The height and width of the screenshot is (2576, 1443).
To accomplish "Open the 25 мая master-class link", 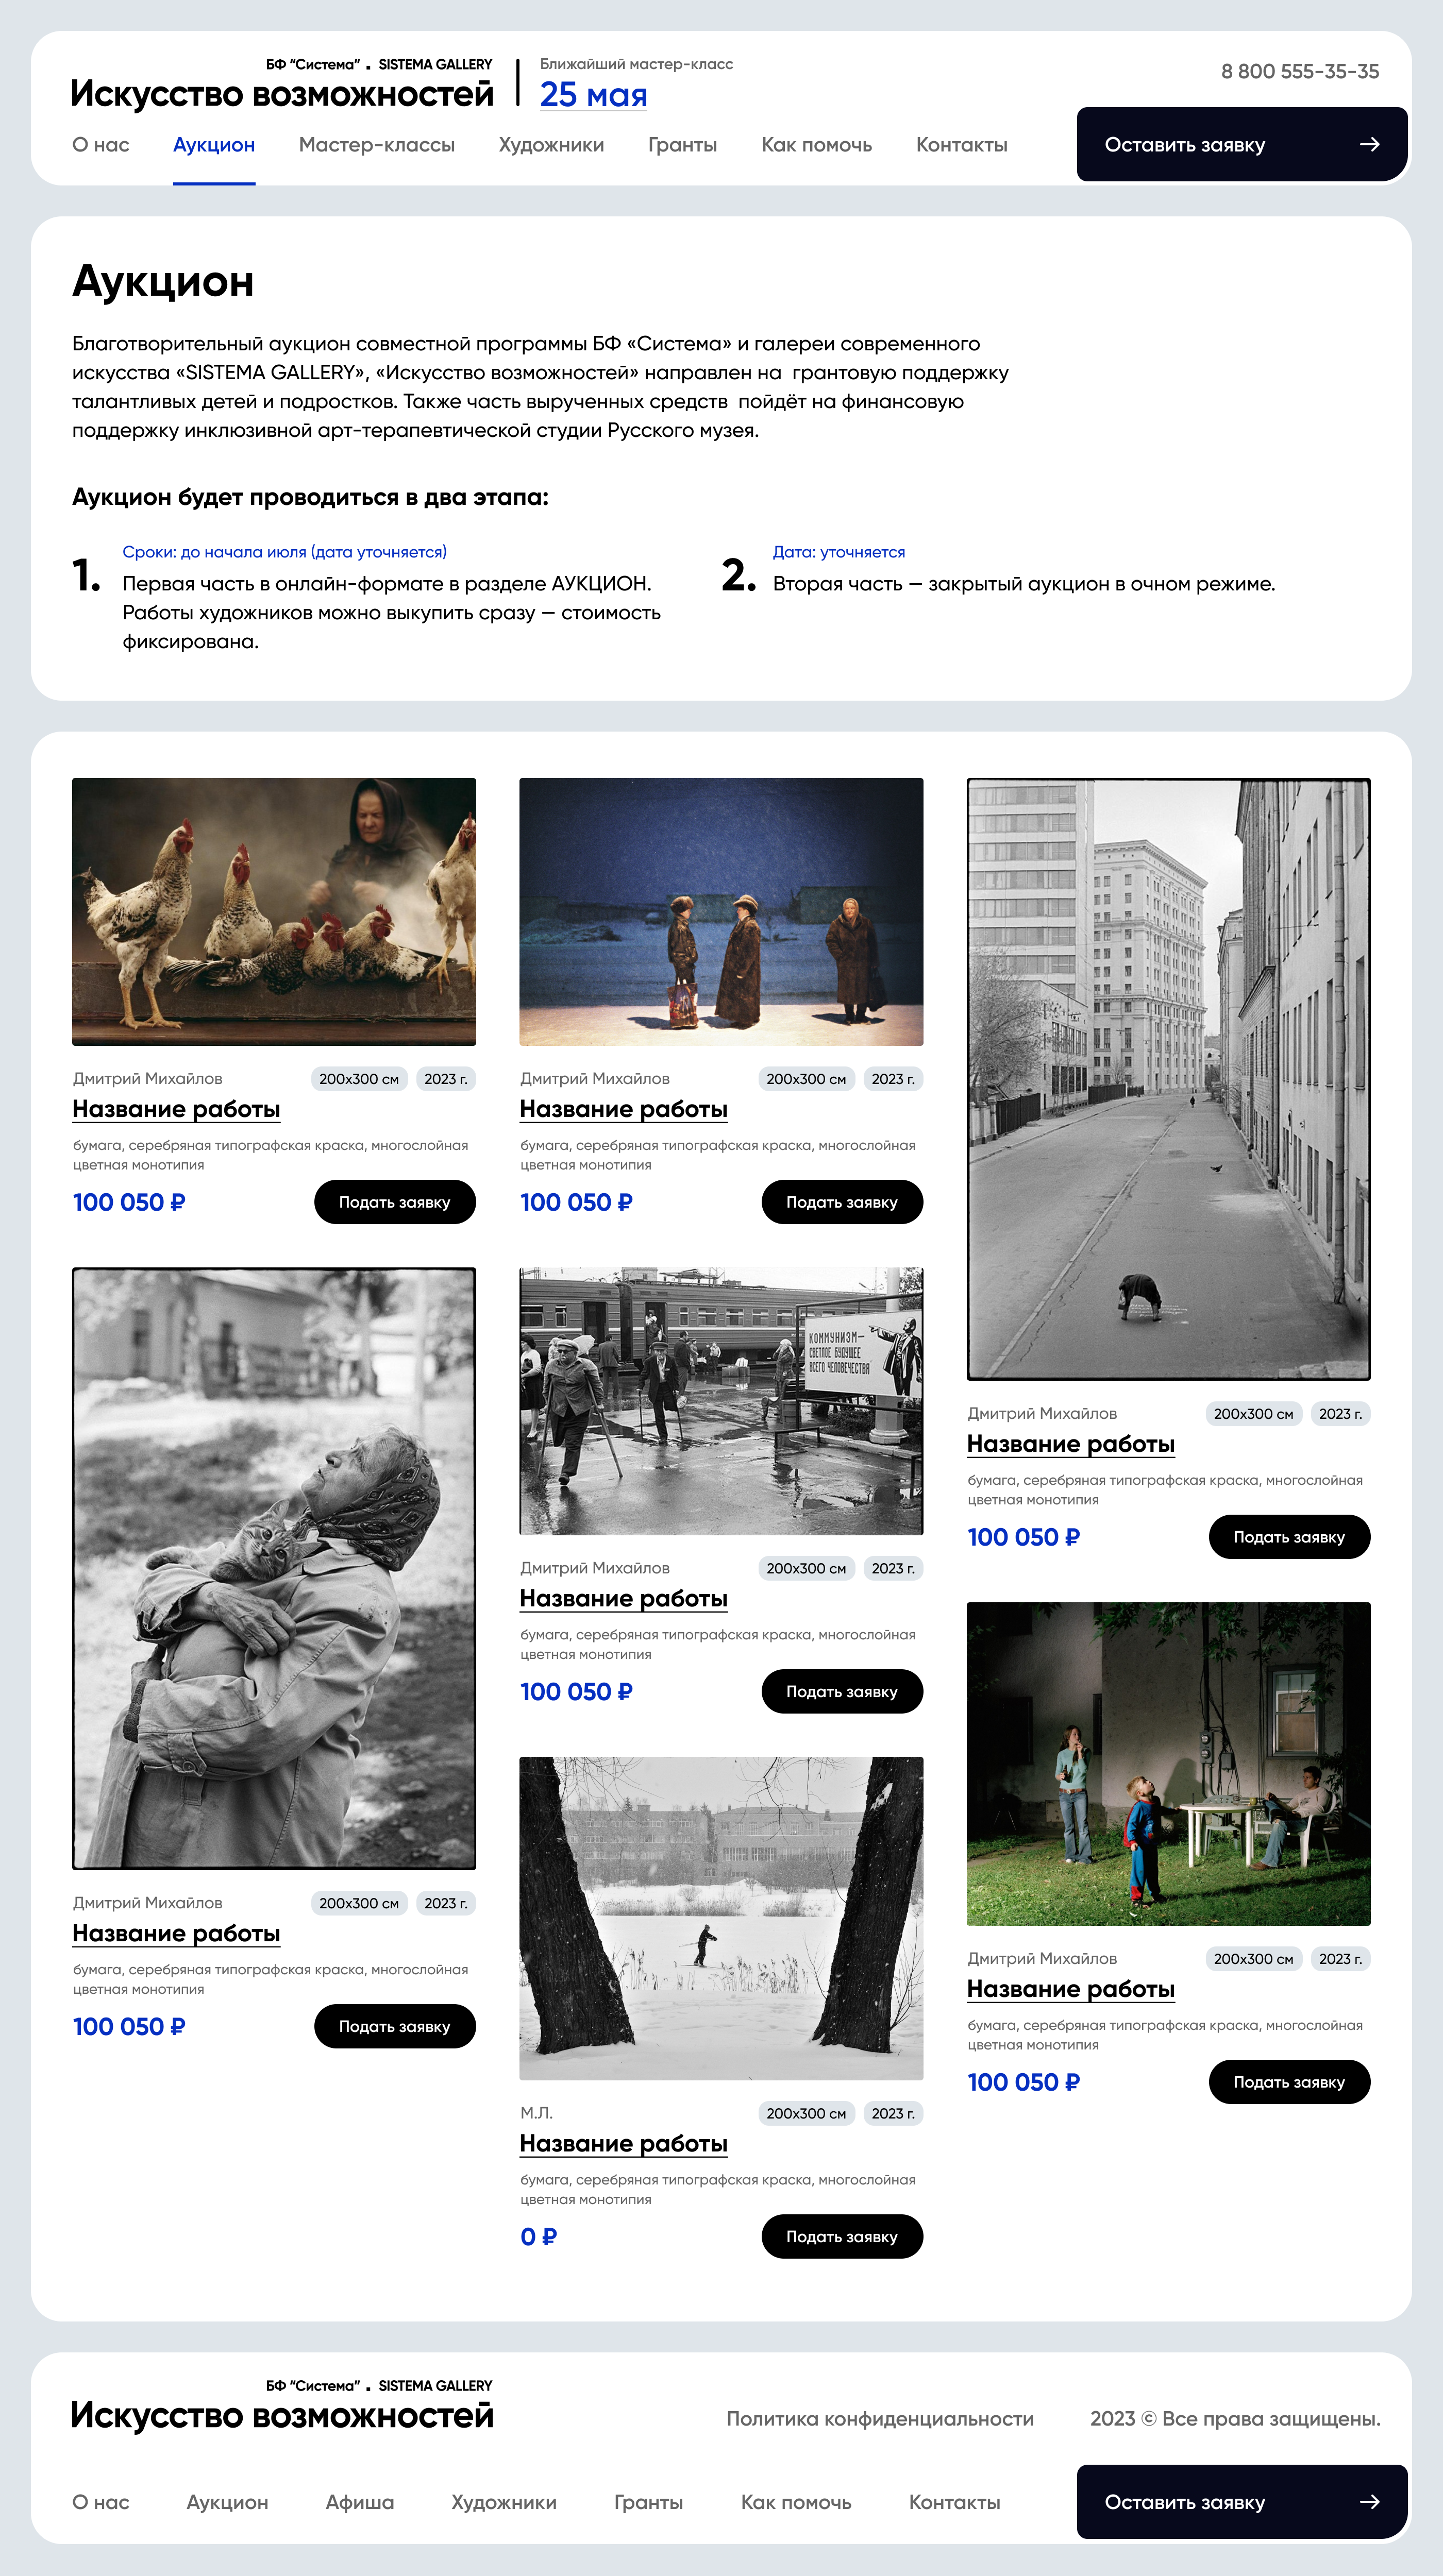I will 594,95.
